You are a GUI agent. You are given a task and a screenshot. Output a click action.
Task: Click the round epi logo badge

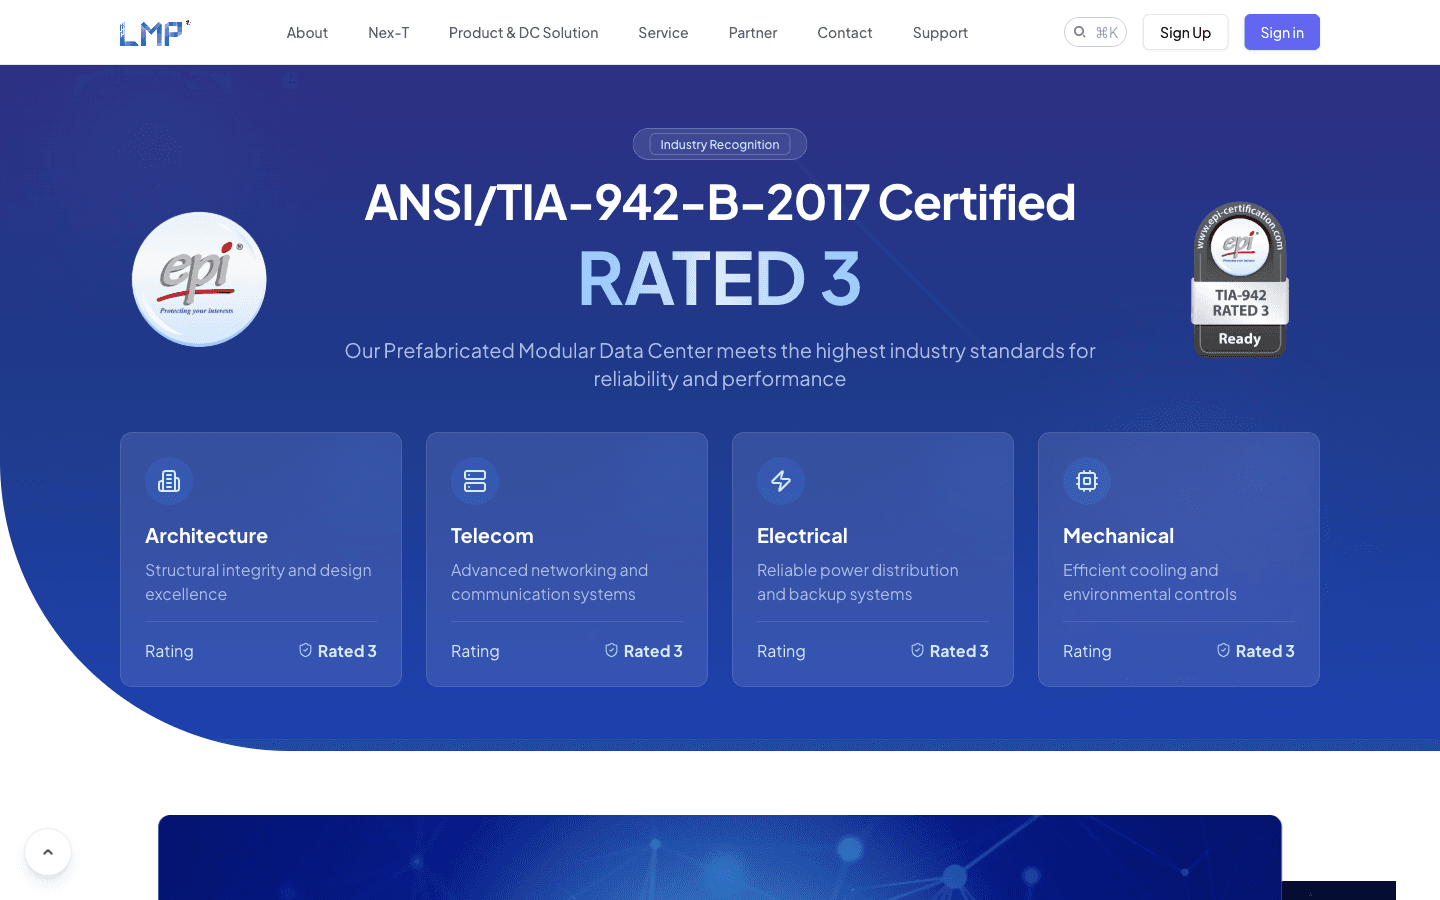pyautogui.click(x=199, y=279)
